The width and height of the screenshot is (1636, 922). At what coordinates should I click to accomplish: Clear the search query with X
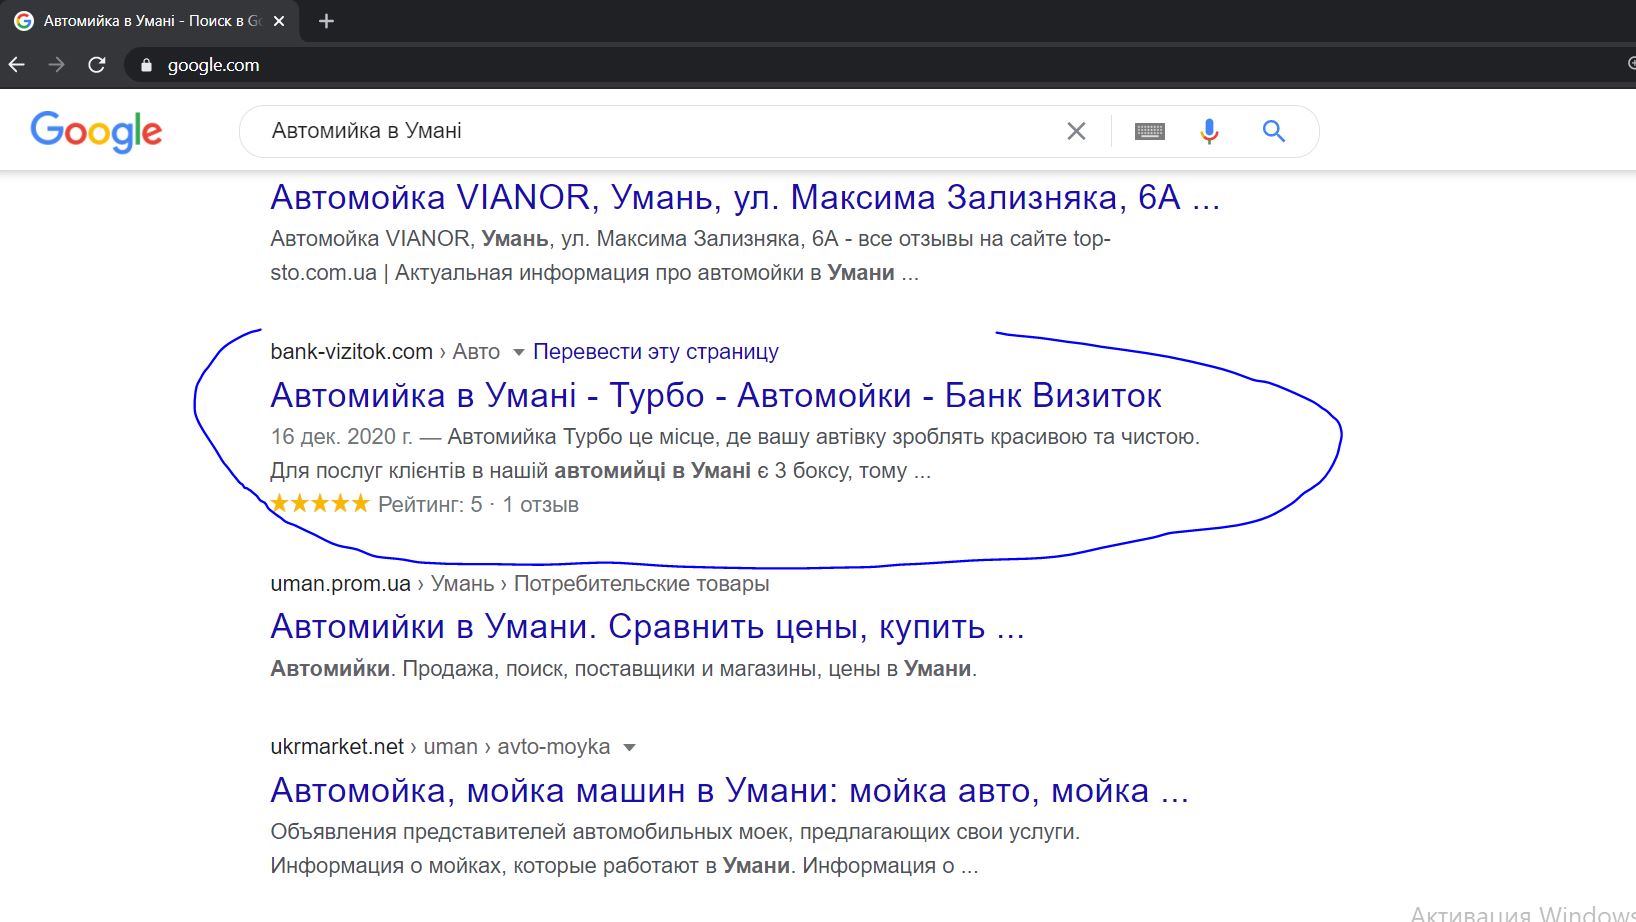(x=1076, y=131)
